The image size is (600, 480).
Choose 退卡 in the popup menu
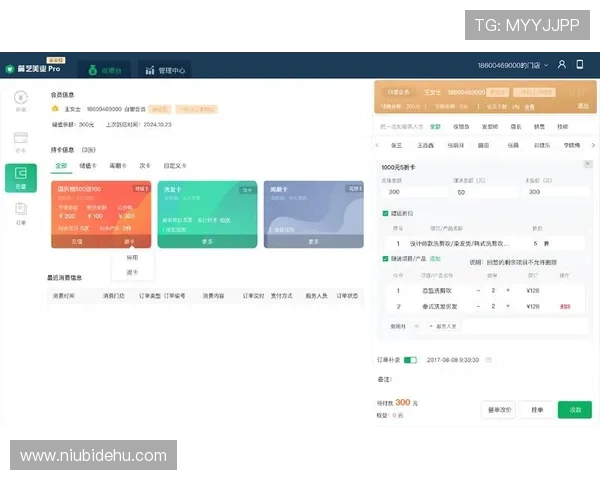tap(132, 272)
